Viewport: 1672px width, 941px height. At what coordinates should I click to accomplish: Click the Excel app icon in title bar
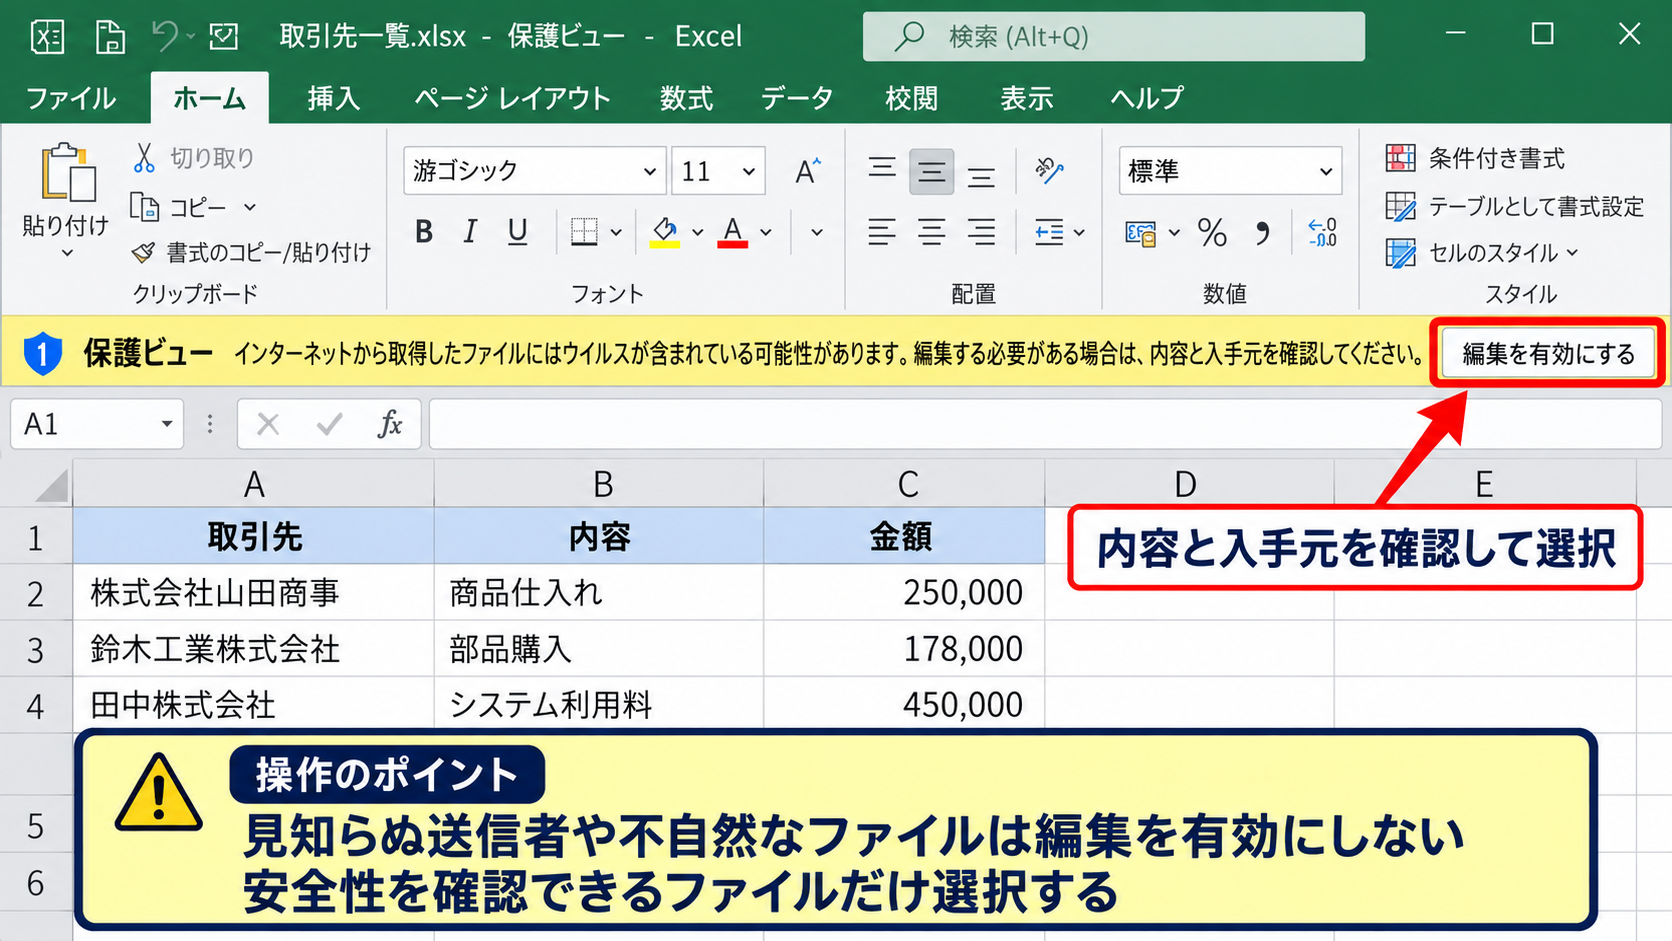click(x=47, y=37)
